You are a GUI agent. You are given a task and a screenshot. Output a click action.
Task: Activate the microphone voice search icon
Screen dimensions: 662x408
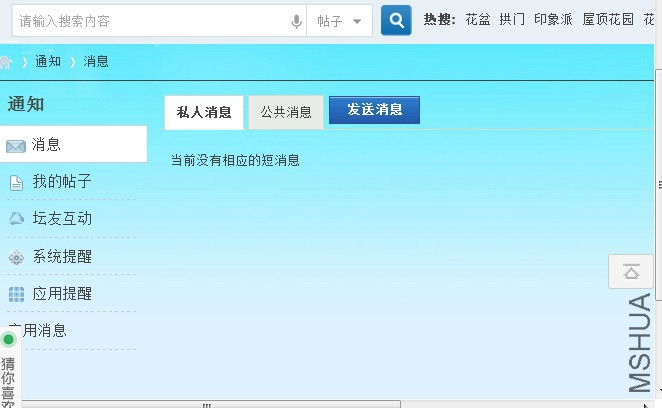tap(296, 21)
